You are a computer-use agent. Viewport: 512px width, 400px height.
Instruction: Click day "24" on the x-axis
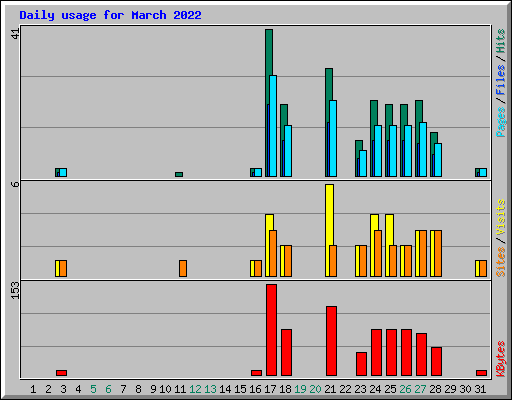375,389
